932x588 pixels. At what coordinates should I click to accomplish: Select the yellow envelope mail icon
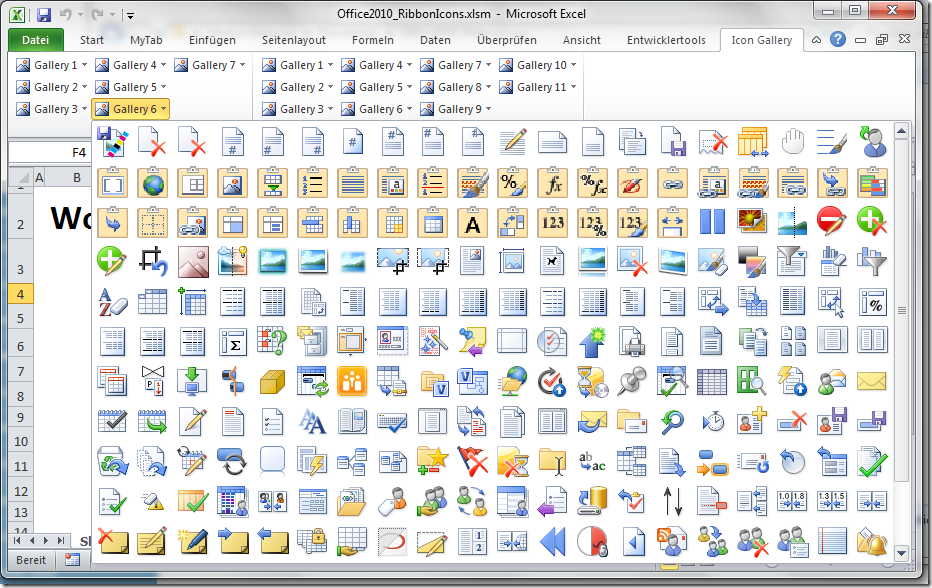point(872,381)
